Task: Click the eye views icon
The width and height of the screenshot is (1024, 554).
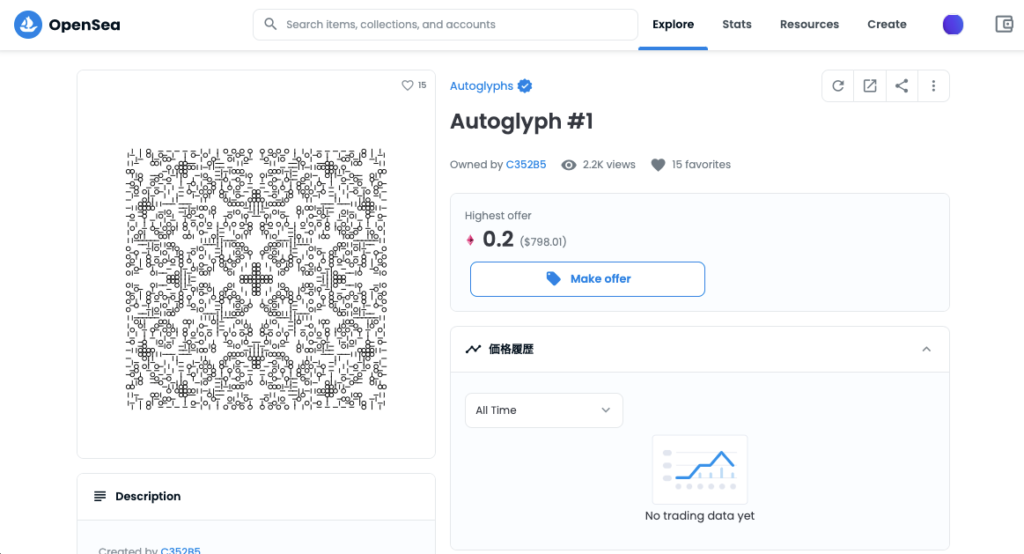Action: click(x=569, y=165)
